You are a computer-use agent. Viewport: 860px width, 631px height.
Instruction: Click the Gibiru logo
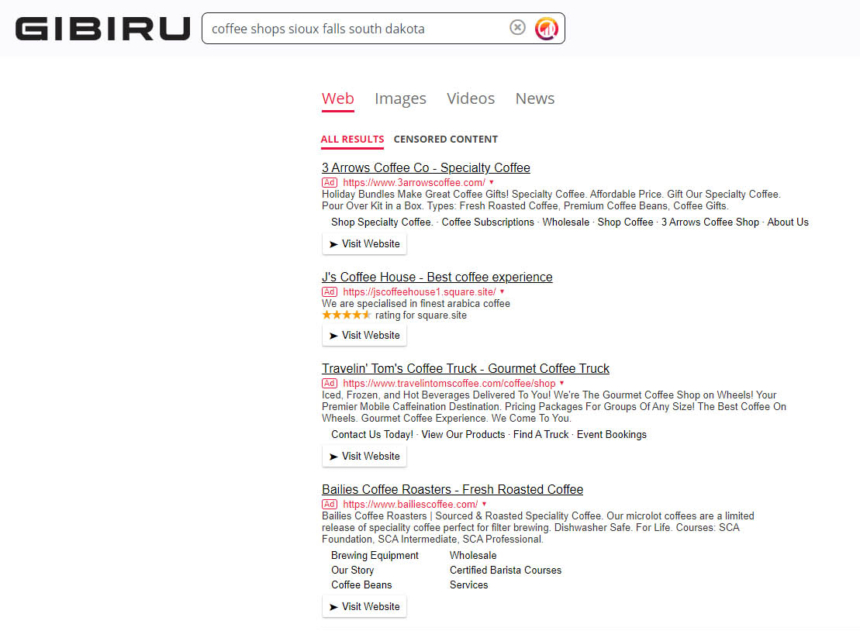(x=102, y=29)
